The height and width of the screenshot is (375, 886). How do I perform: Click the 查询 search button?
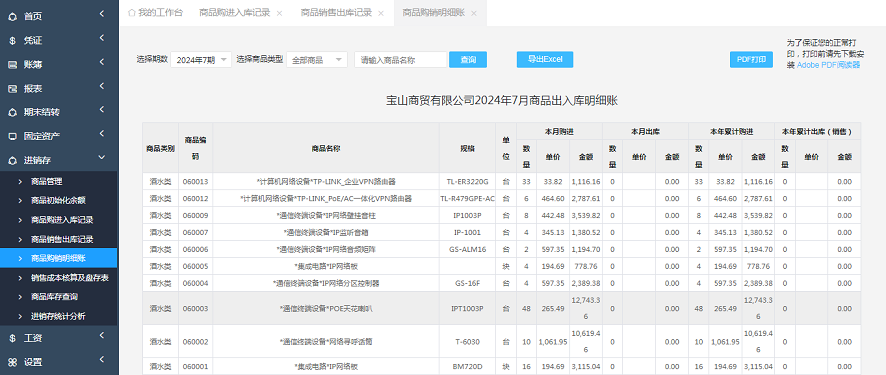point(468,60)
